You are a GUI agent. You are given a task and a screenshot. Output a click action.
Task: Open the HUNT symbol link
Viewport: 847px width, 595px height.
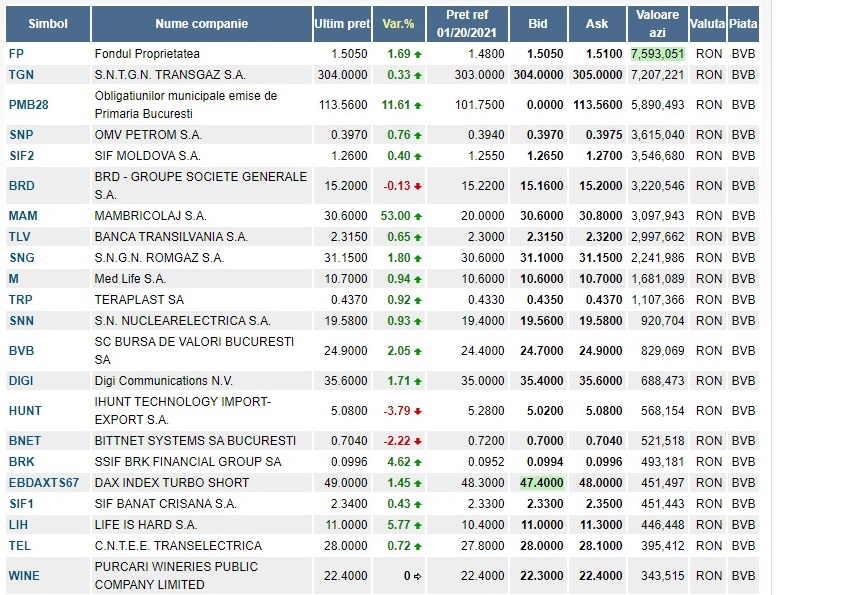25,411
